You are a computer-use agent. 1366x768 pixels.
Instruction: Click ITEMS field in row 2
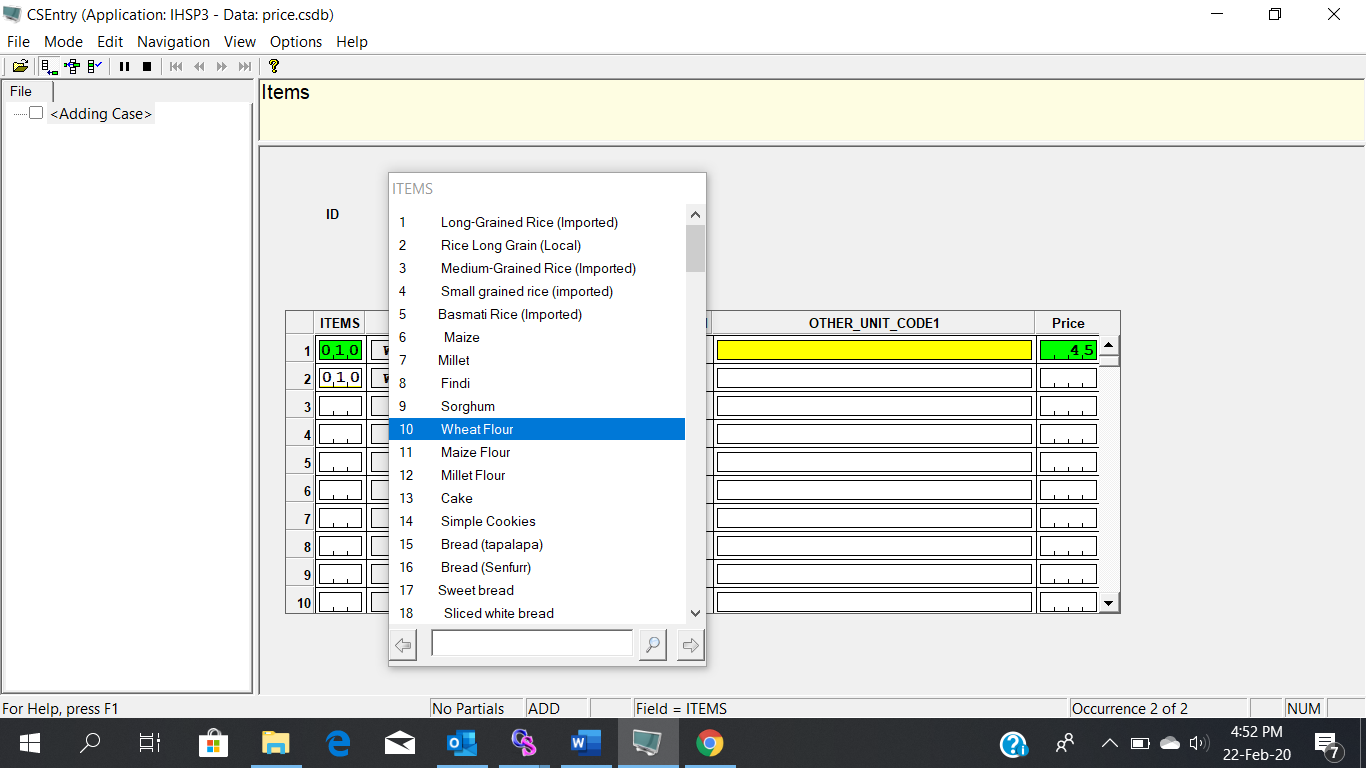[340, 378]
